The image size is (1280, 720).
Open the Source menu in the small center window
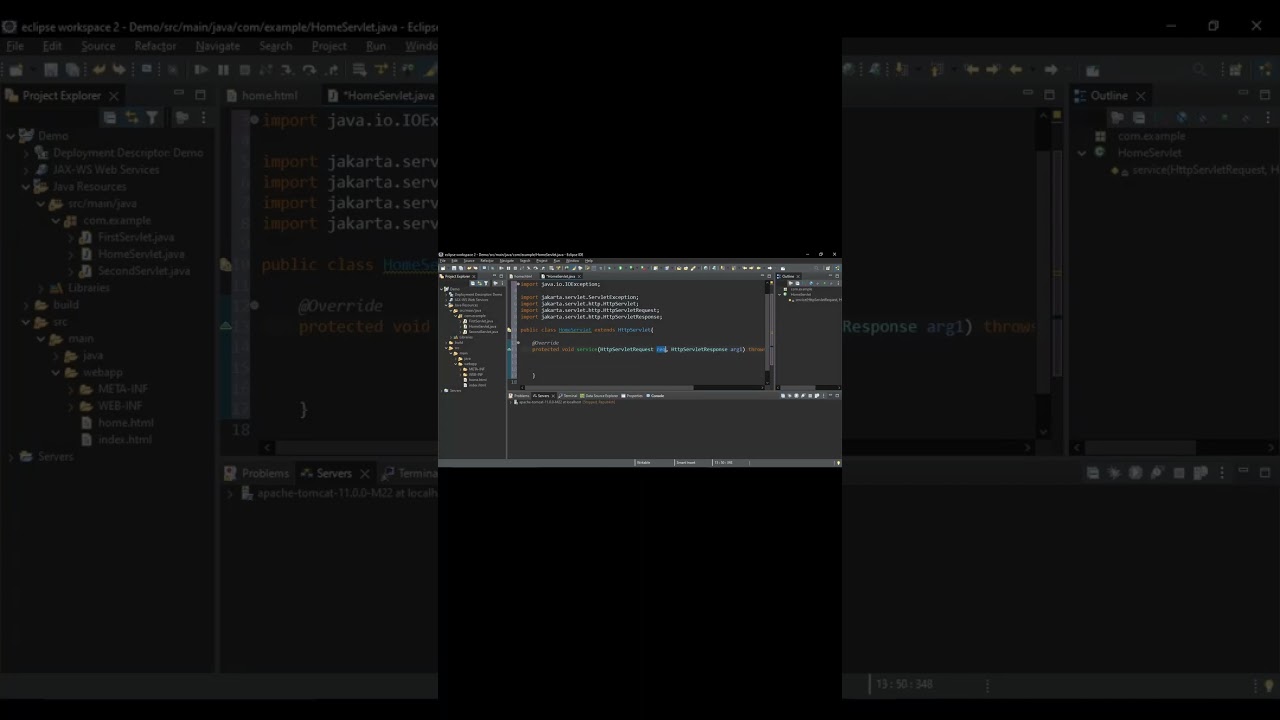click(x=469, y=261)
